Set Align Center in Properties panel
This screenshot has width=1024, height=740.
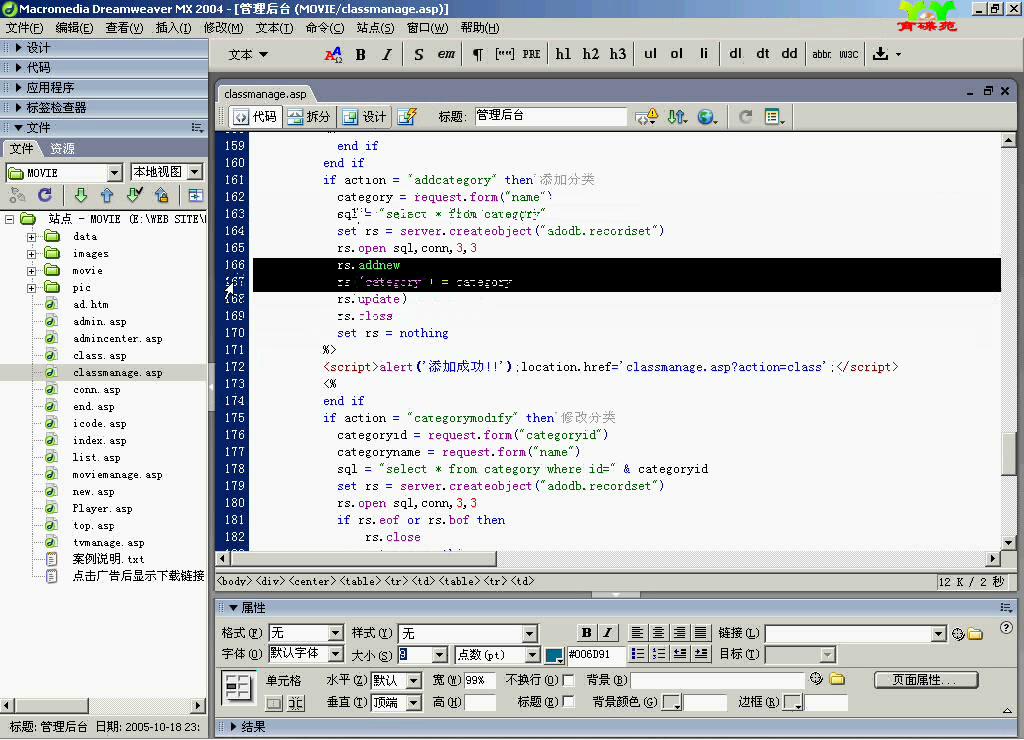(658, 632)
